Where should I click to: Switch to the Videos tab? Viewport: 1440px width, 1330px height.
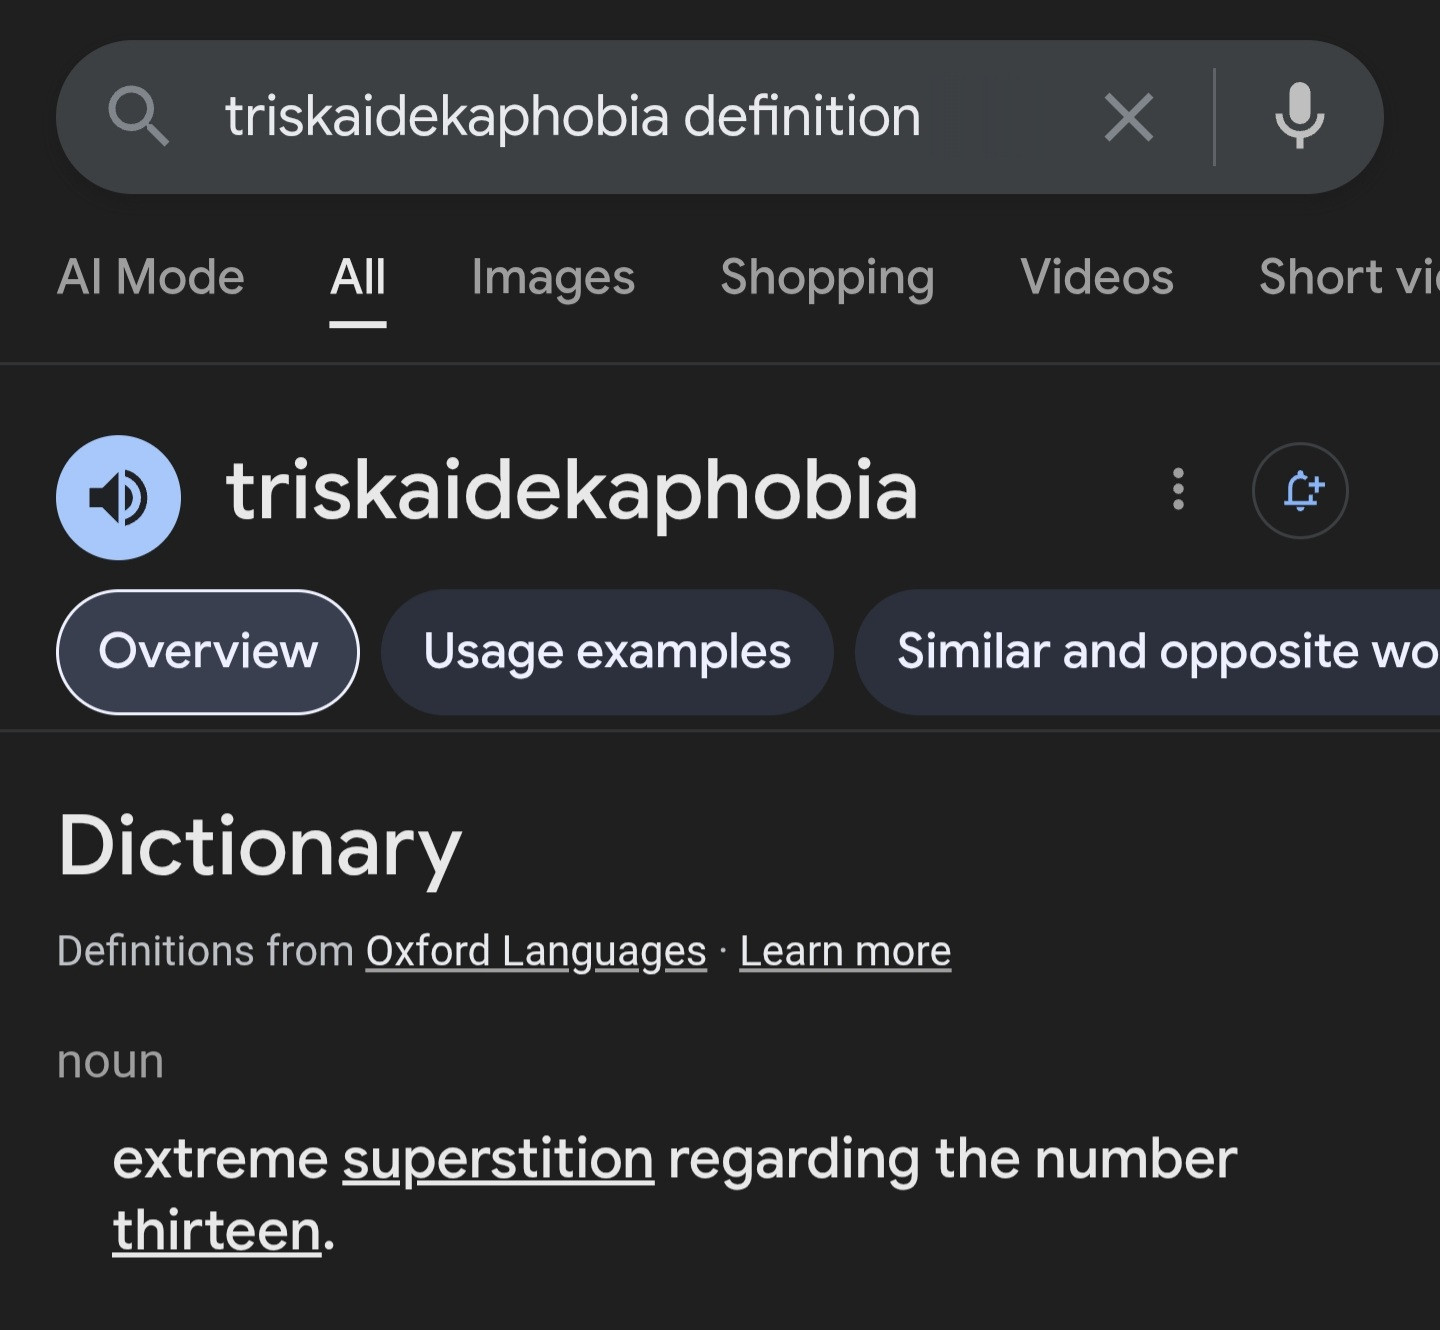[x=1096, y=277]
